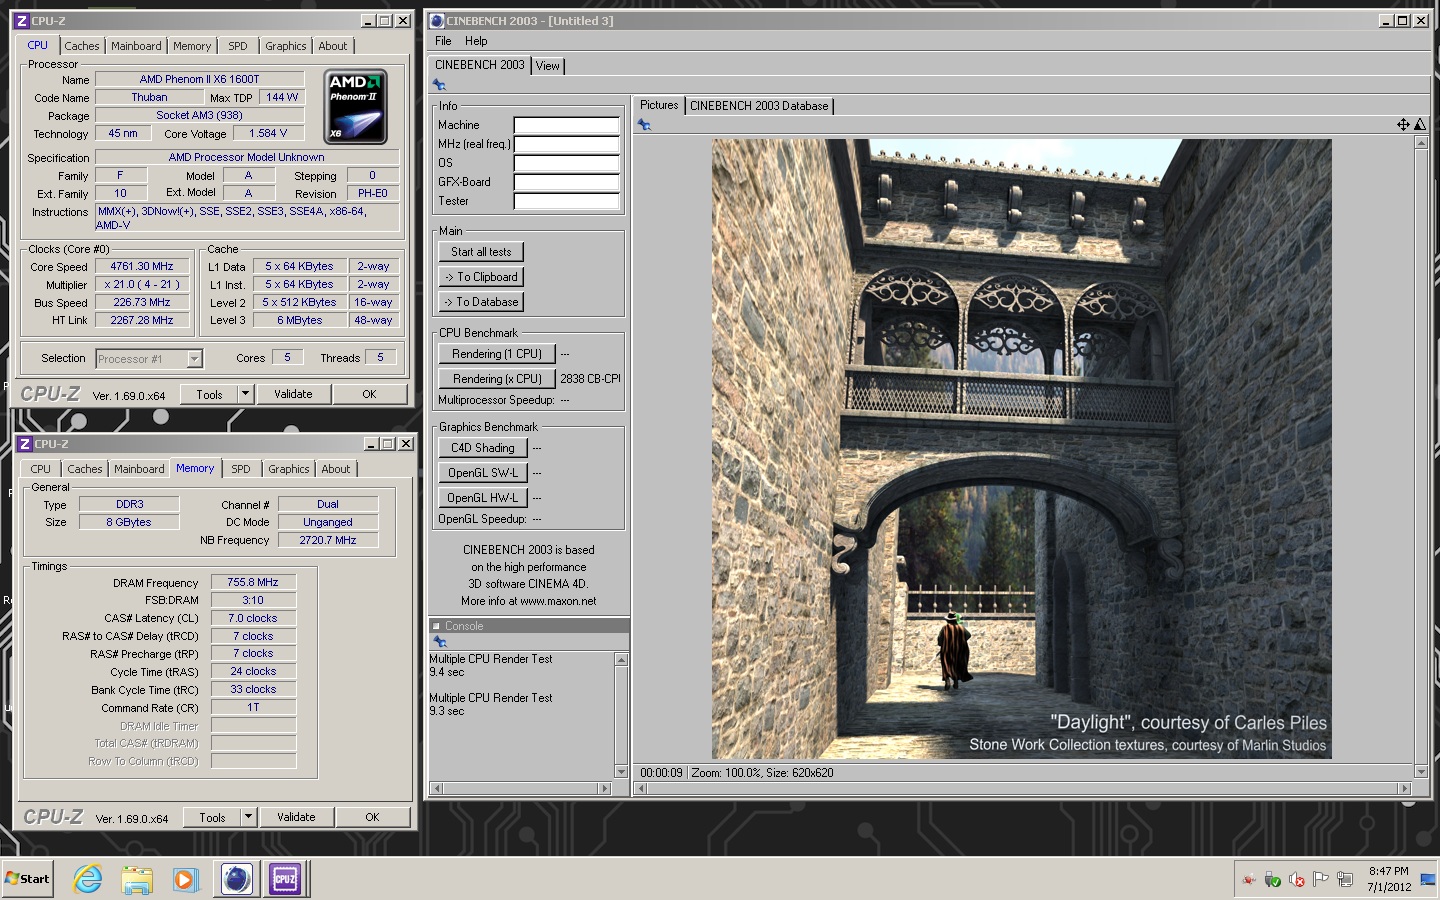
Task: Click the Tester input field
Action: [567, 201]
